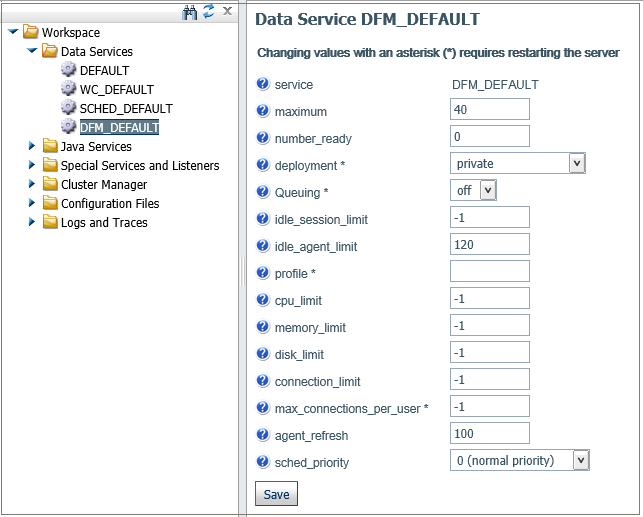Image resolution: width=643 pixels, height=517 pixels.
Task: Click the memory_limit input field
Action: 490,325
